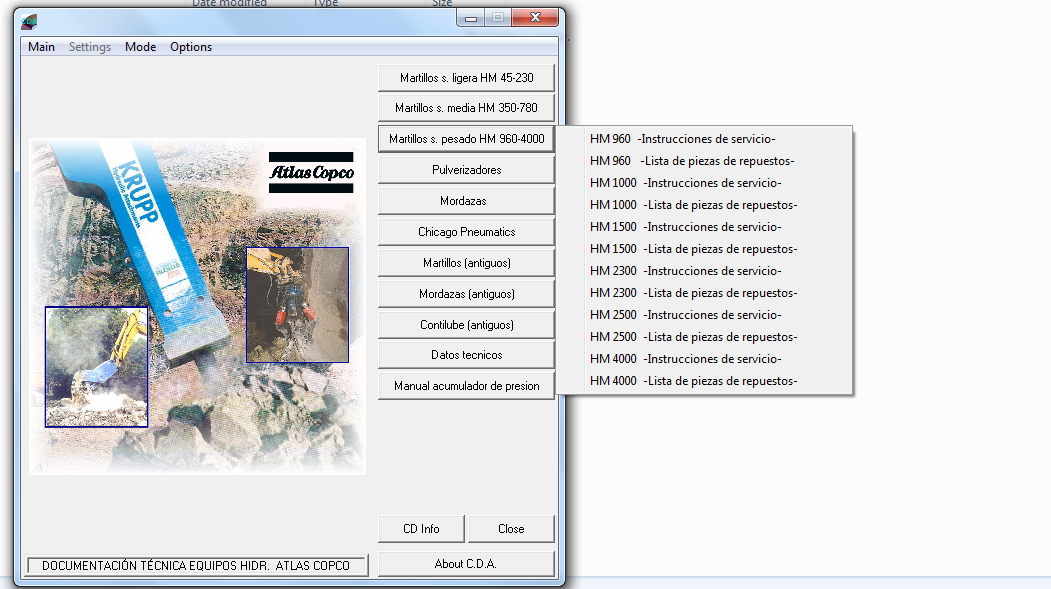Viewport: 1051px width, 589px height.
Task: Click Martillos s. ligera HM 45-230 button
Action: tap(467, 78)
